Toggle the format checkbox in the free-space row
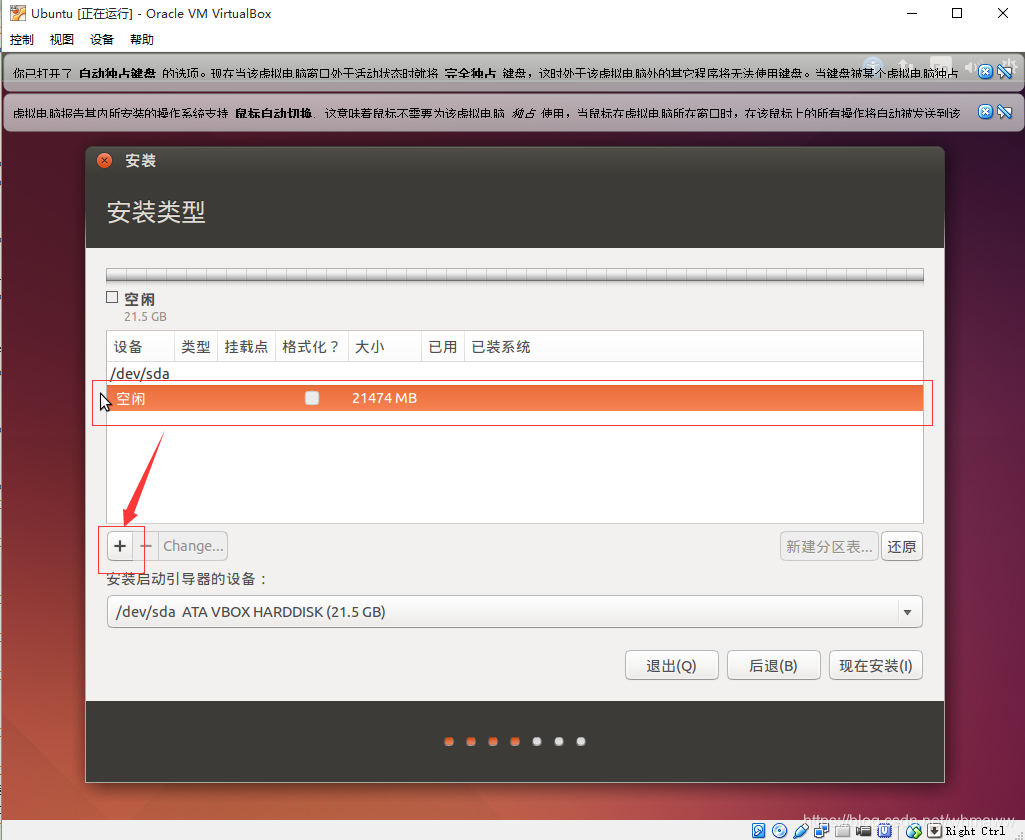Viewport: 1025px width, 840px height. click(312, 398)
